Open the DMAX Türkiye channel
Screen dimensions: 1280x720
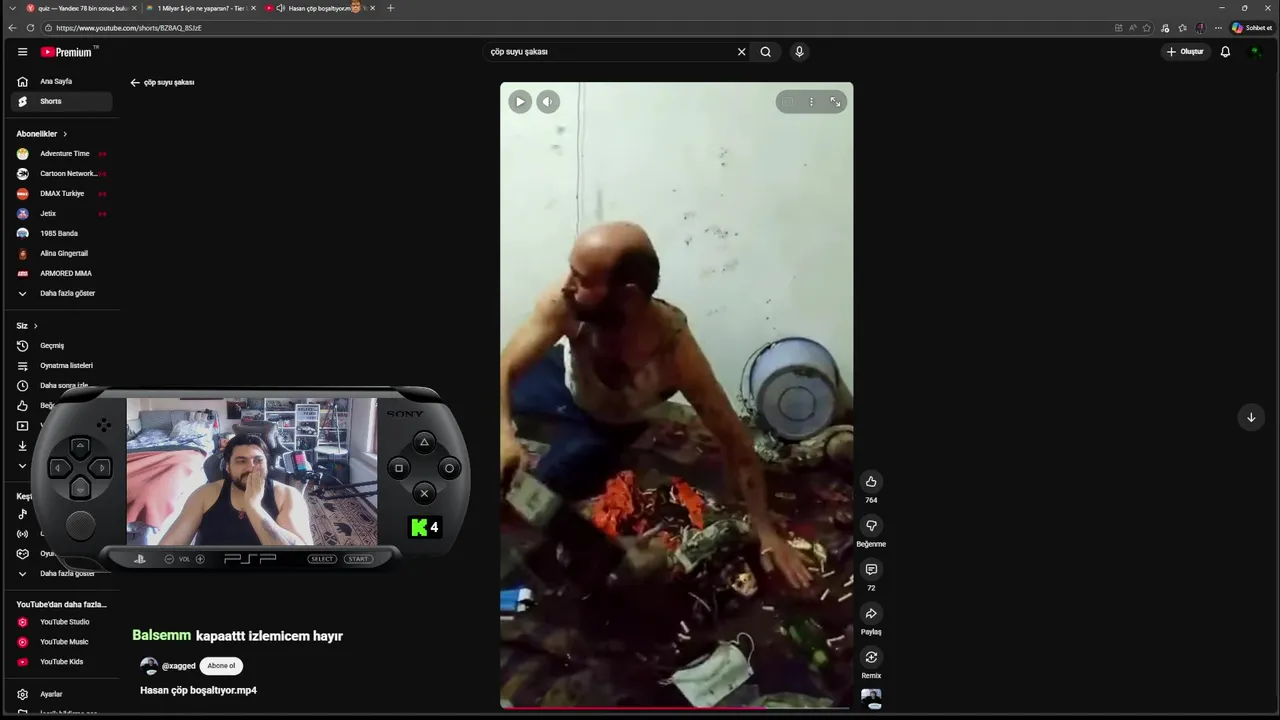point(62,194)
